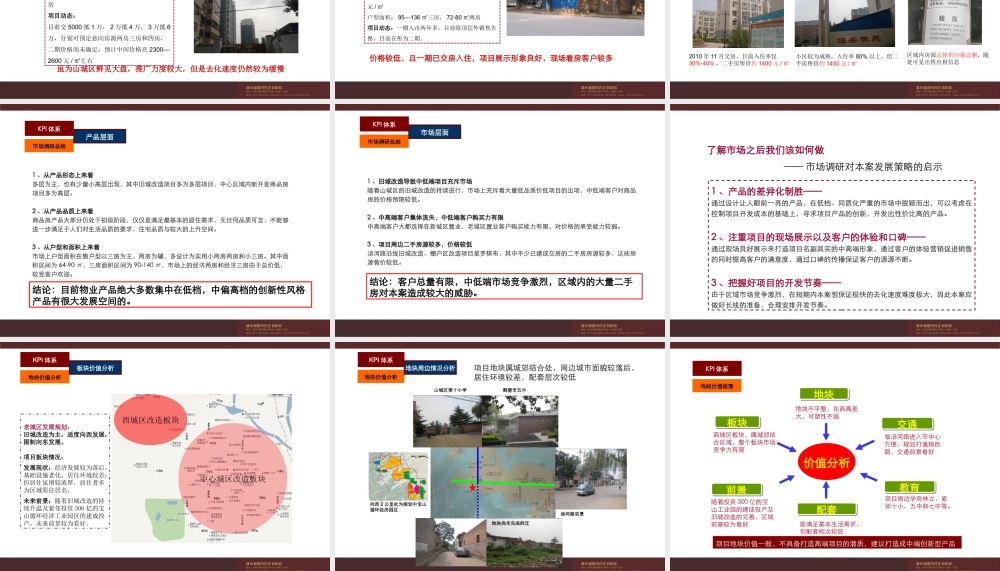1000x571 pixels.
Task: Select the 地块周边情况分析 slide
Action: [500, 456]
